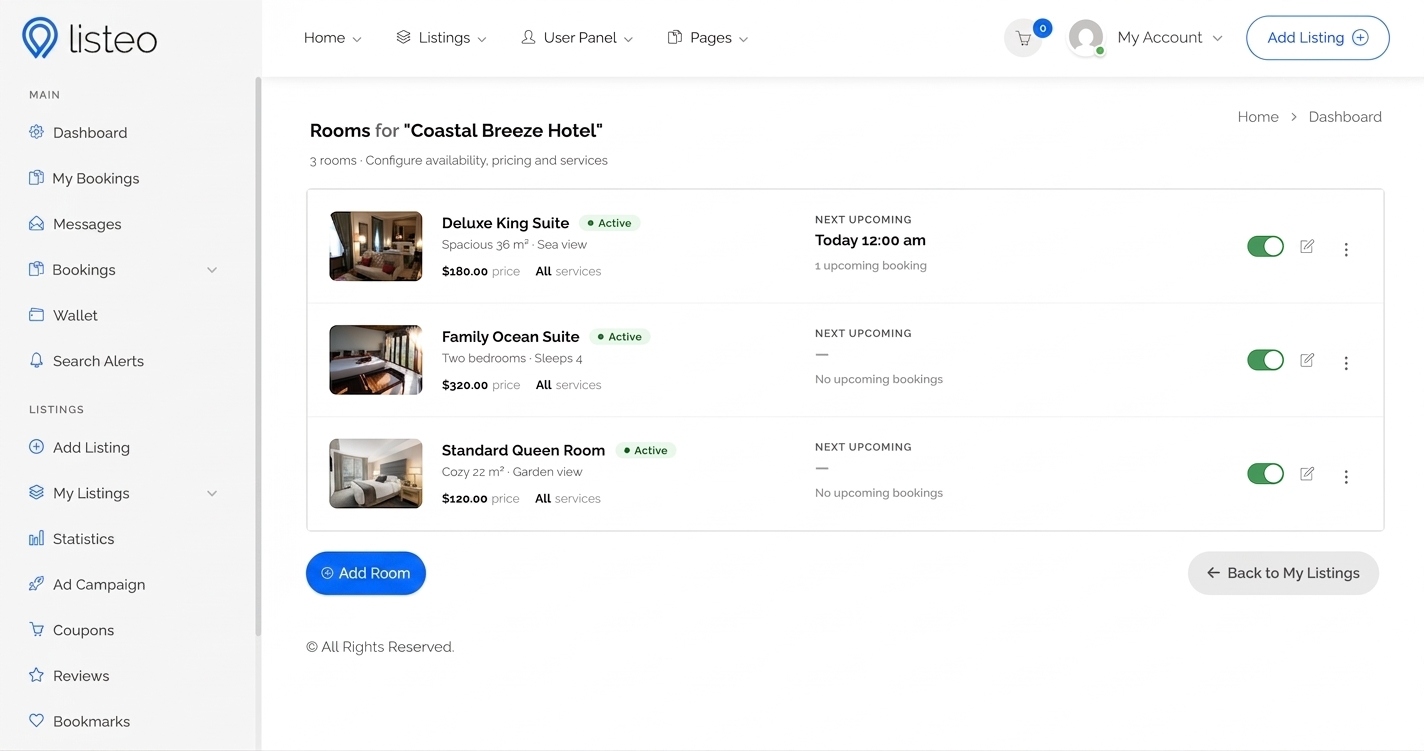Click the Search Alerts bell icon
1424x751 pixels.
click(36, 361)
